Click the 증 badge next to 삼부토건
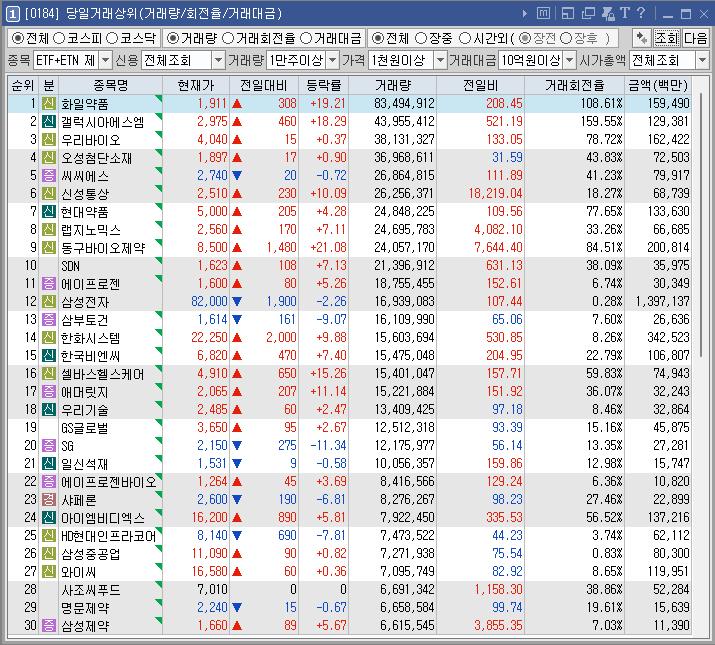715x645 pixels. click(x=49, y=319)
